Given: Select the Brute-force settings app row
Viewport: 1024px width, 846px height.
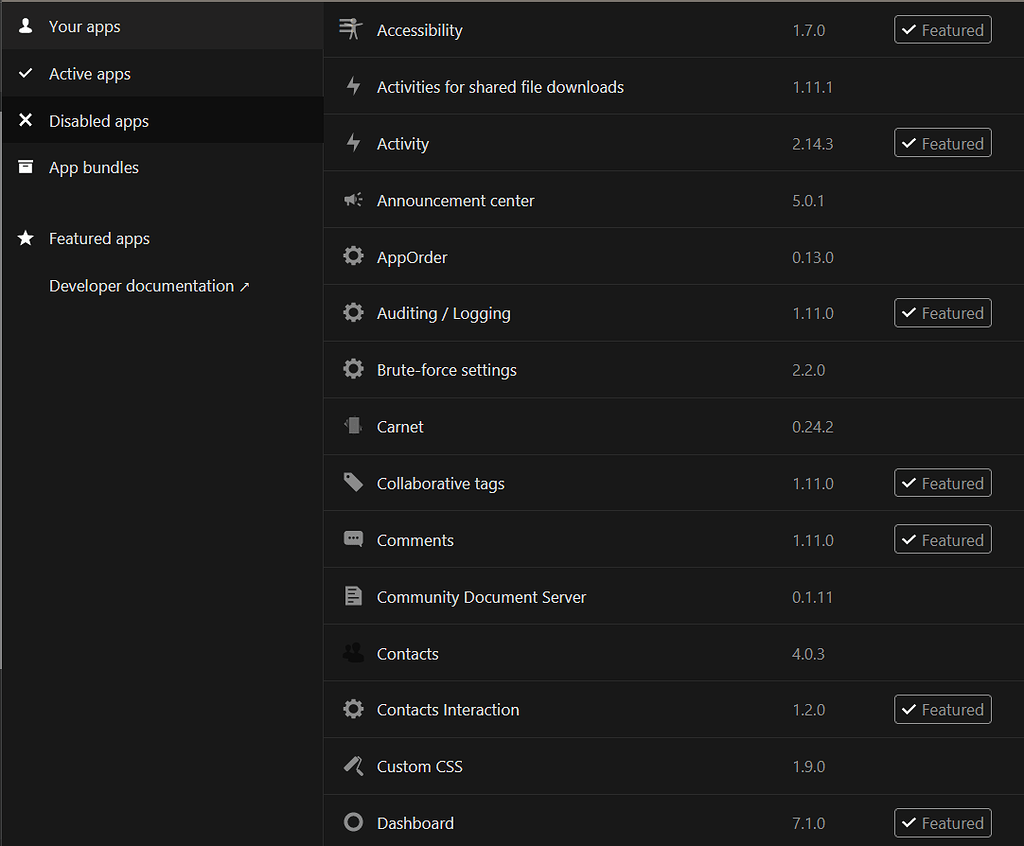Looking at the screenshot, I should 447,370.
